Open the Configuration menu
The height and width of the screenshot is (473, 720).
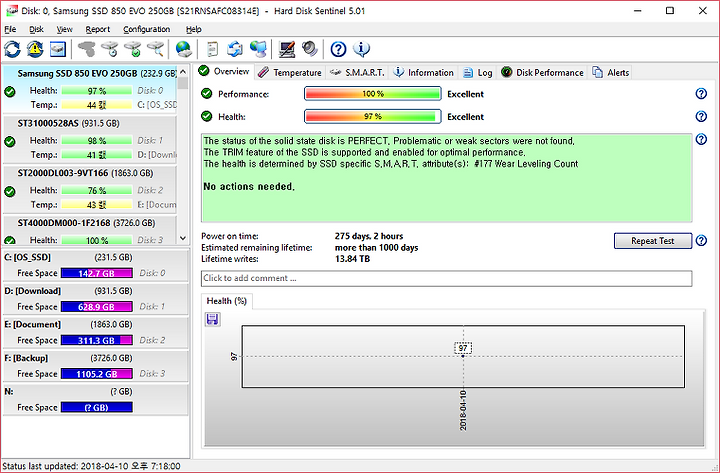click(x=146, y=29)
